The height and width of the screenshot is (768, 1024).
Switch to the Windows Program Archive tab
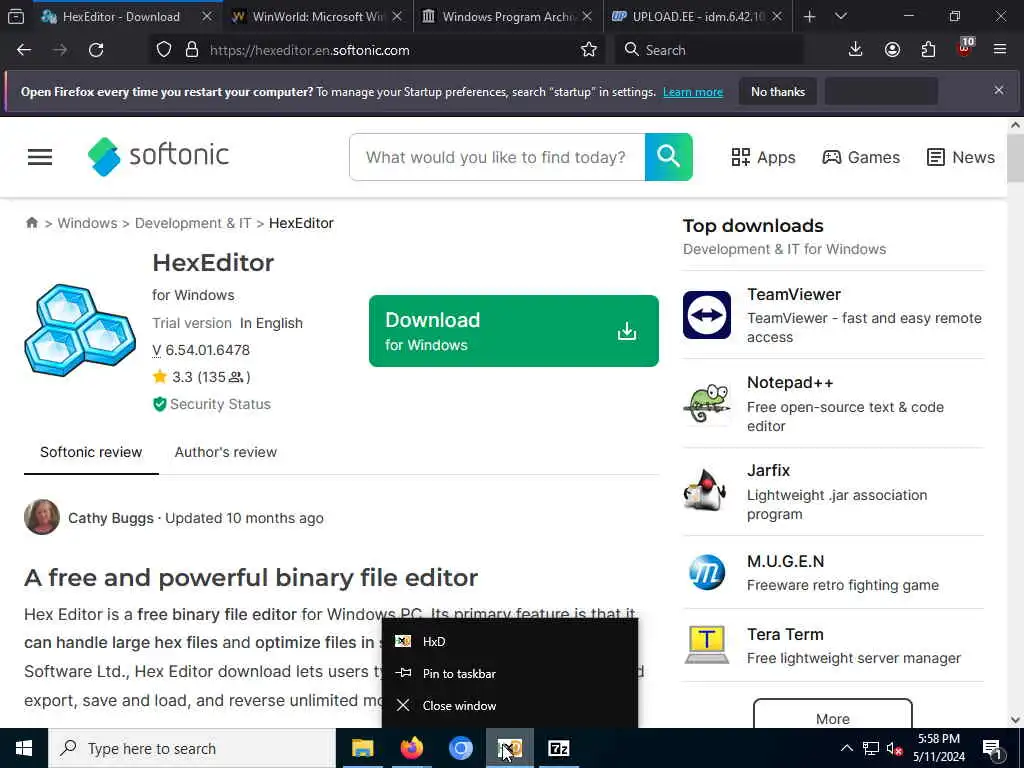507,16
